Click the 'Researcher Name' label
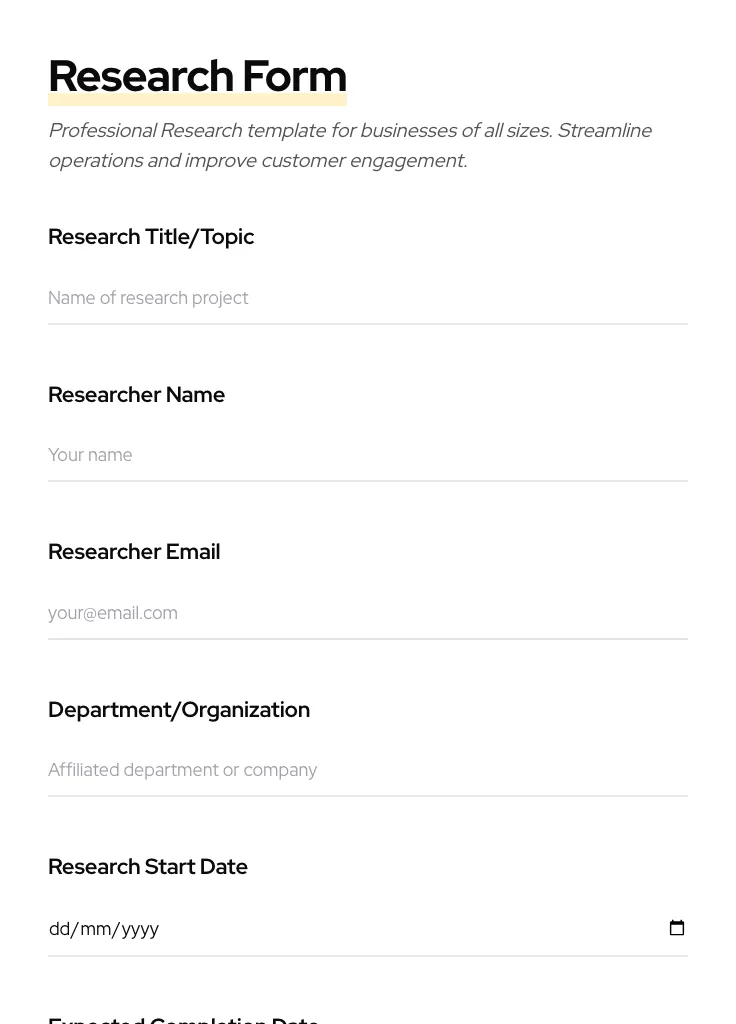Screen dimensions: 736x1024 coord(136,395)
